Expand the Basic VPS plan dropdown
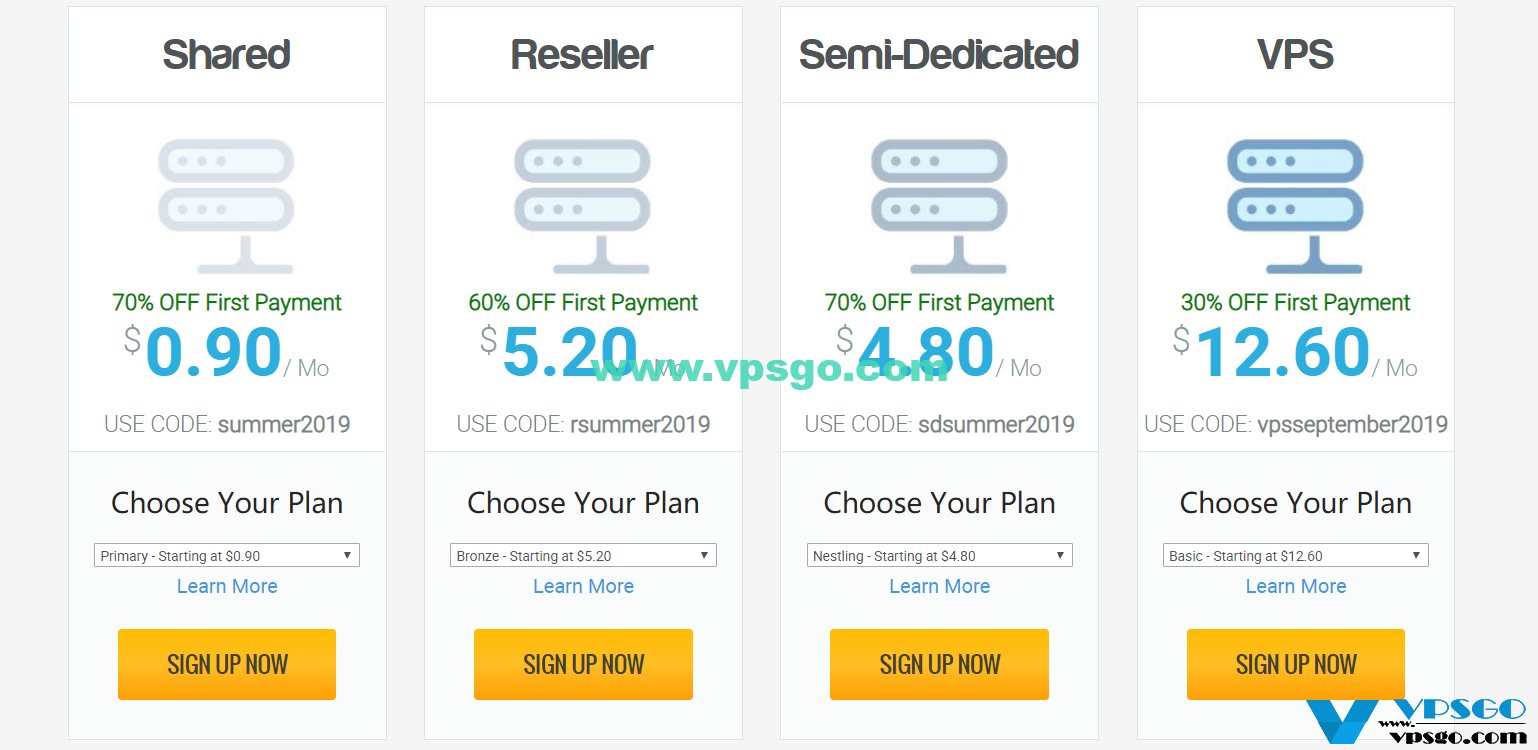1538x750 pixels. tap(1295, 555)
